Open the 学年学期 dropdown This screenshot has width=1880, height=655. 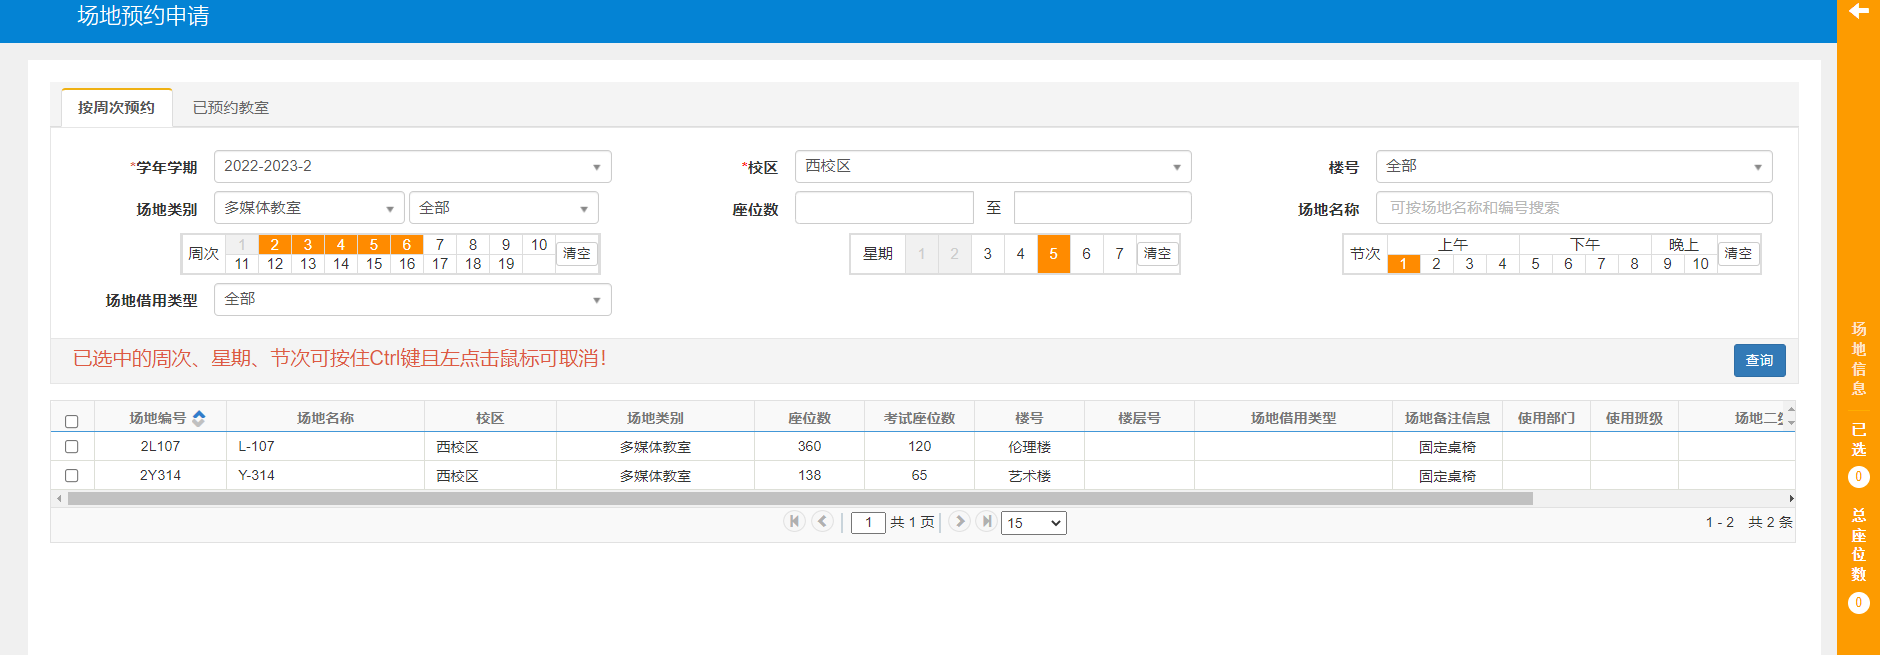pyautogui.click(x=412, y=167)
